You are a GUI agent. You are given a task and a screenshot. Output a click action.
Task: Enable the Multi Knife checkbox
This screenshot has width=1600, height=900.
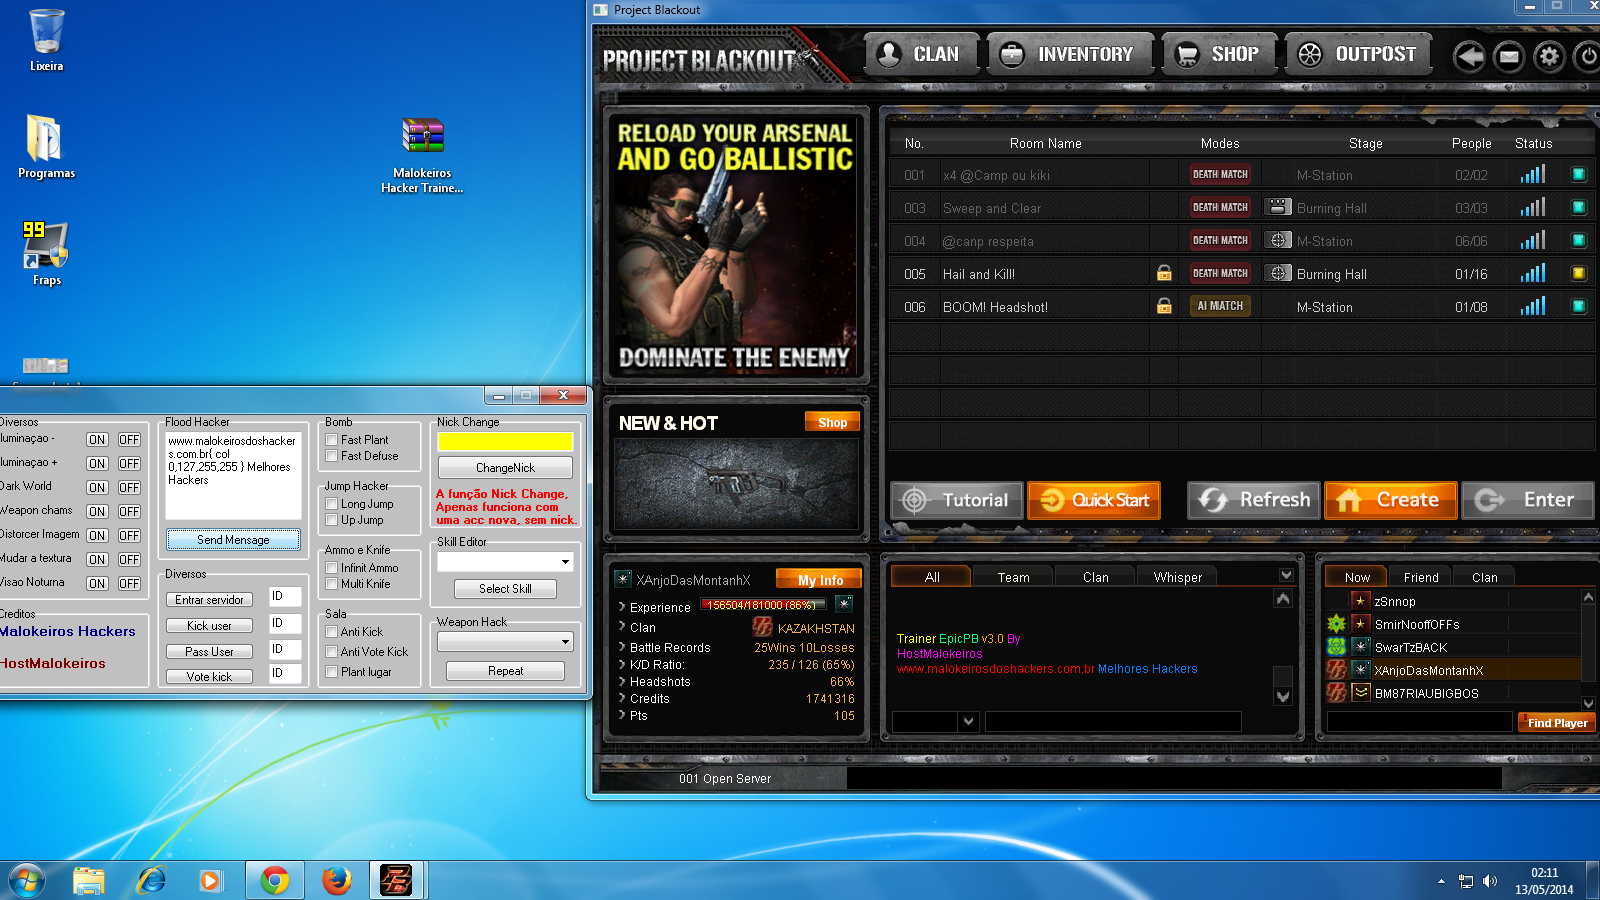[331, 584]
